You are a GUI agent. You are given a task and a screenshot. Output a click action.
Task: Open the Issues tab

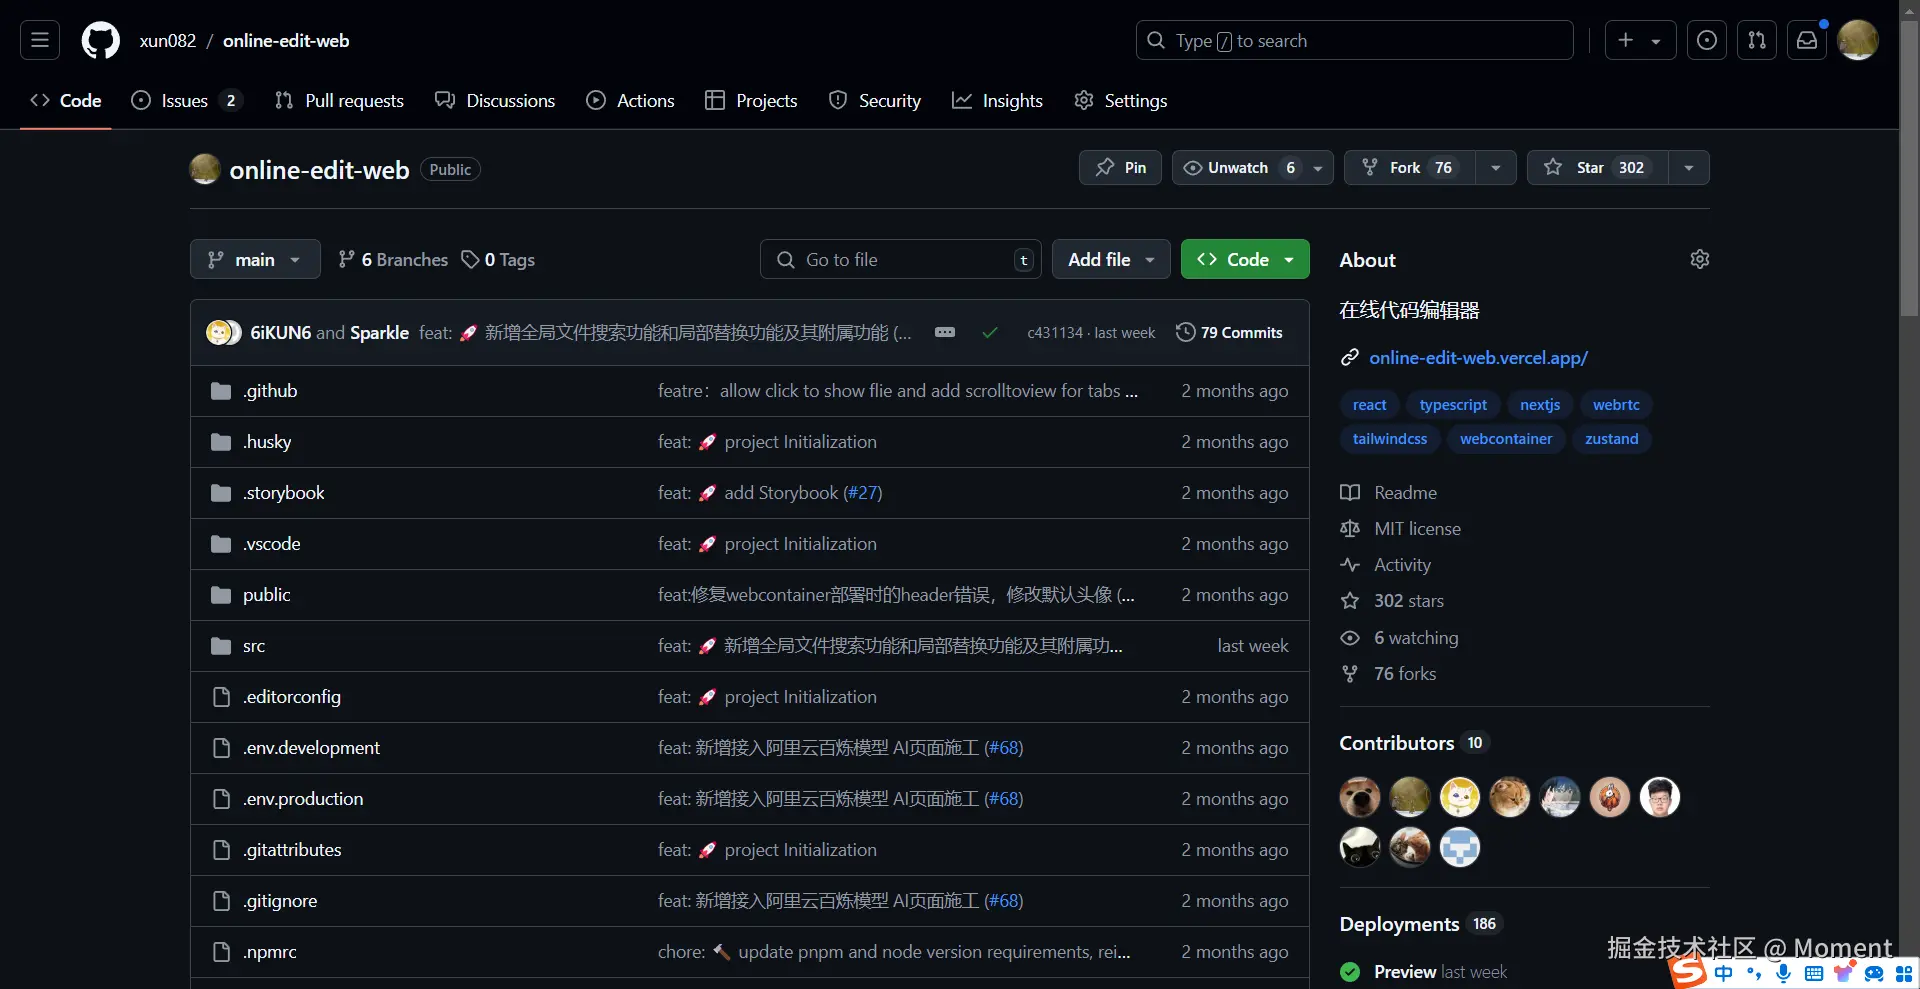click(x=186, y=100)
